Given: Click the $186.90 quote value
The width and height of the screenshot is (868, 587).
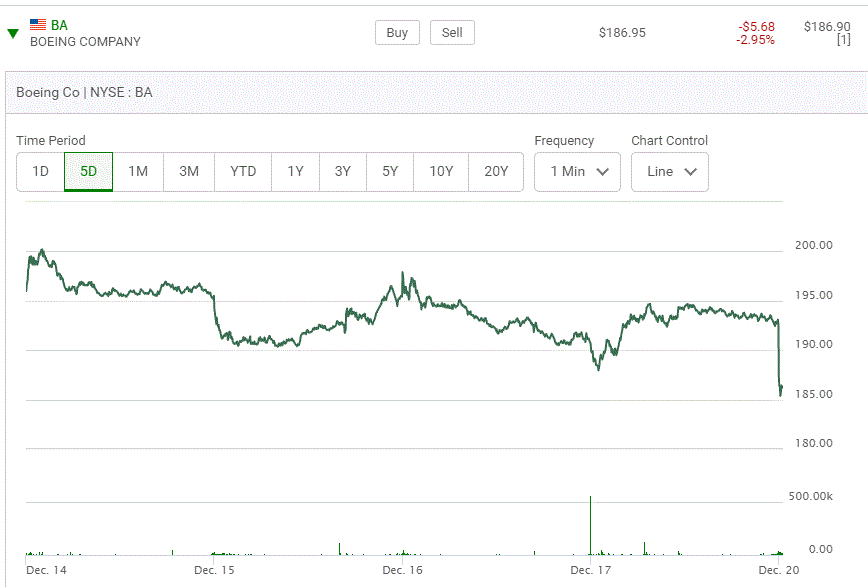Looking at the screenshot, I should (x=827, y=27).
